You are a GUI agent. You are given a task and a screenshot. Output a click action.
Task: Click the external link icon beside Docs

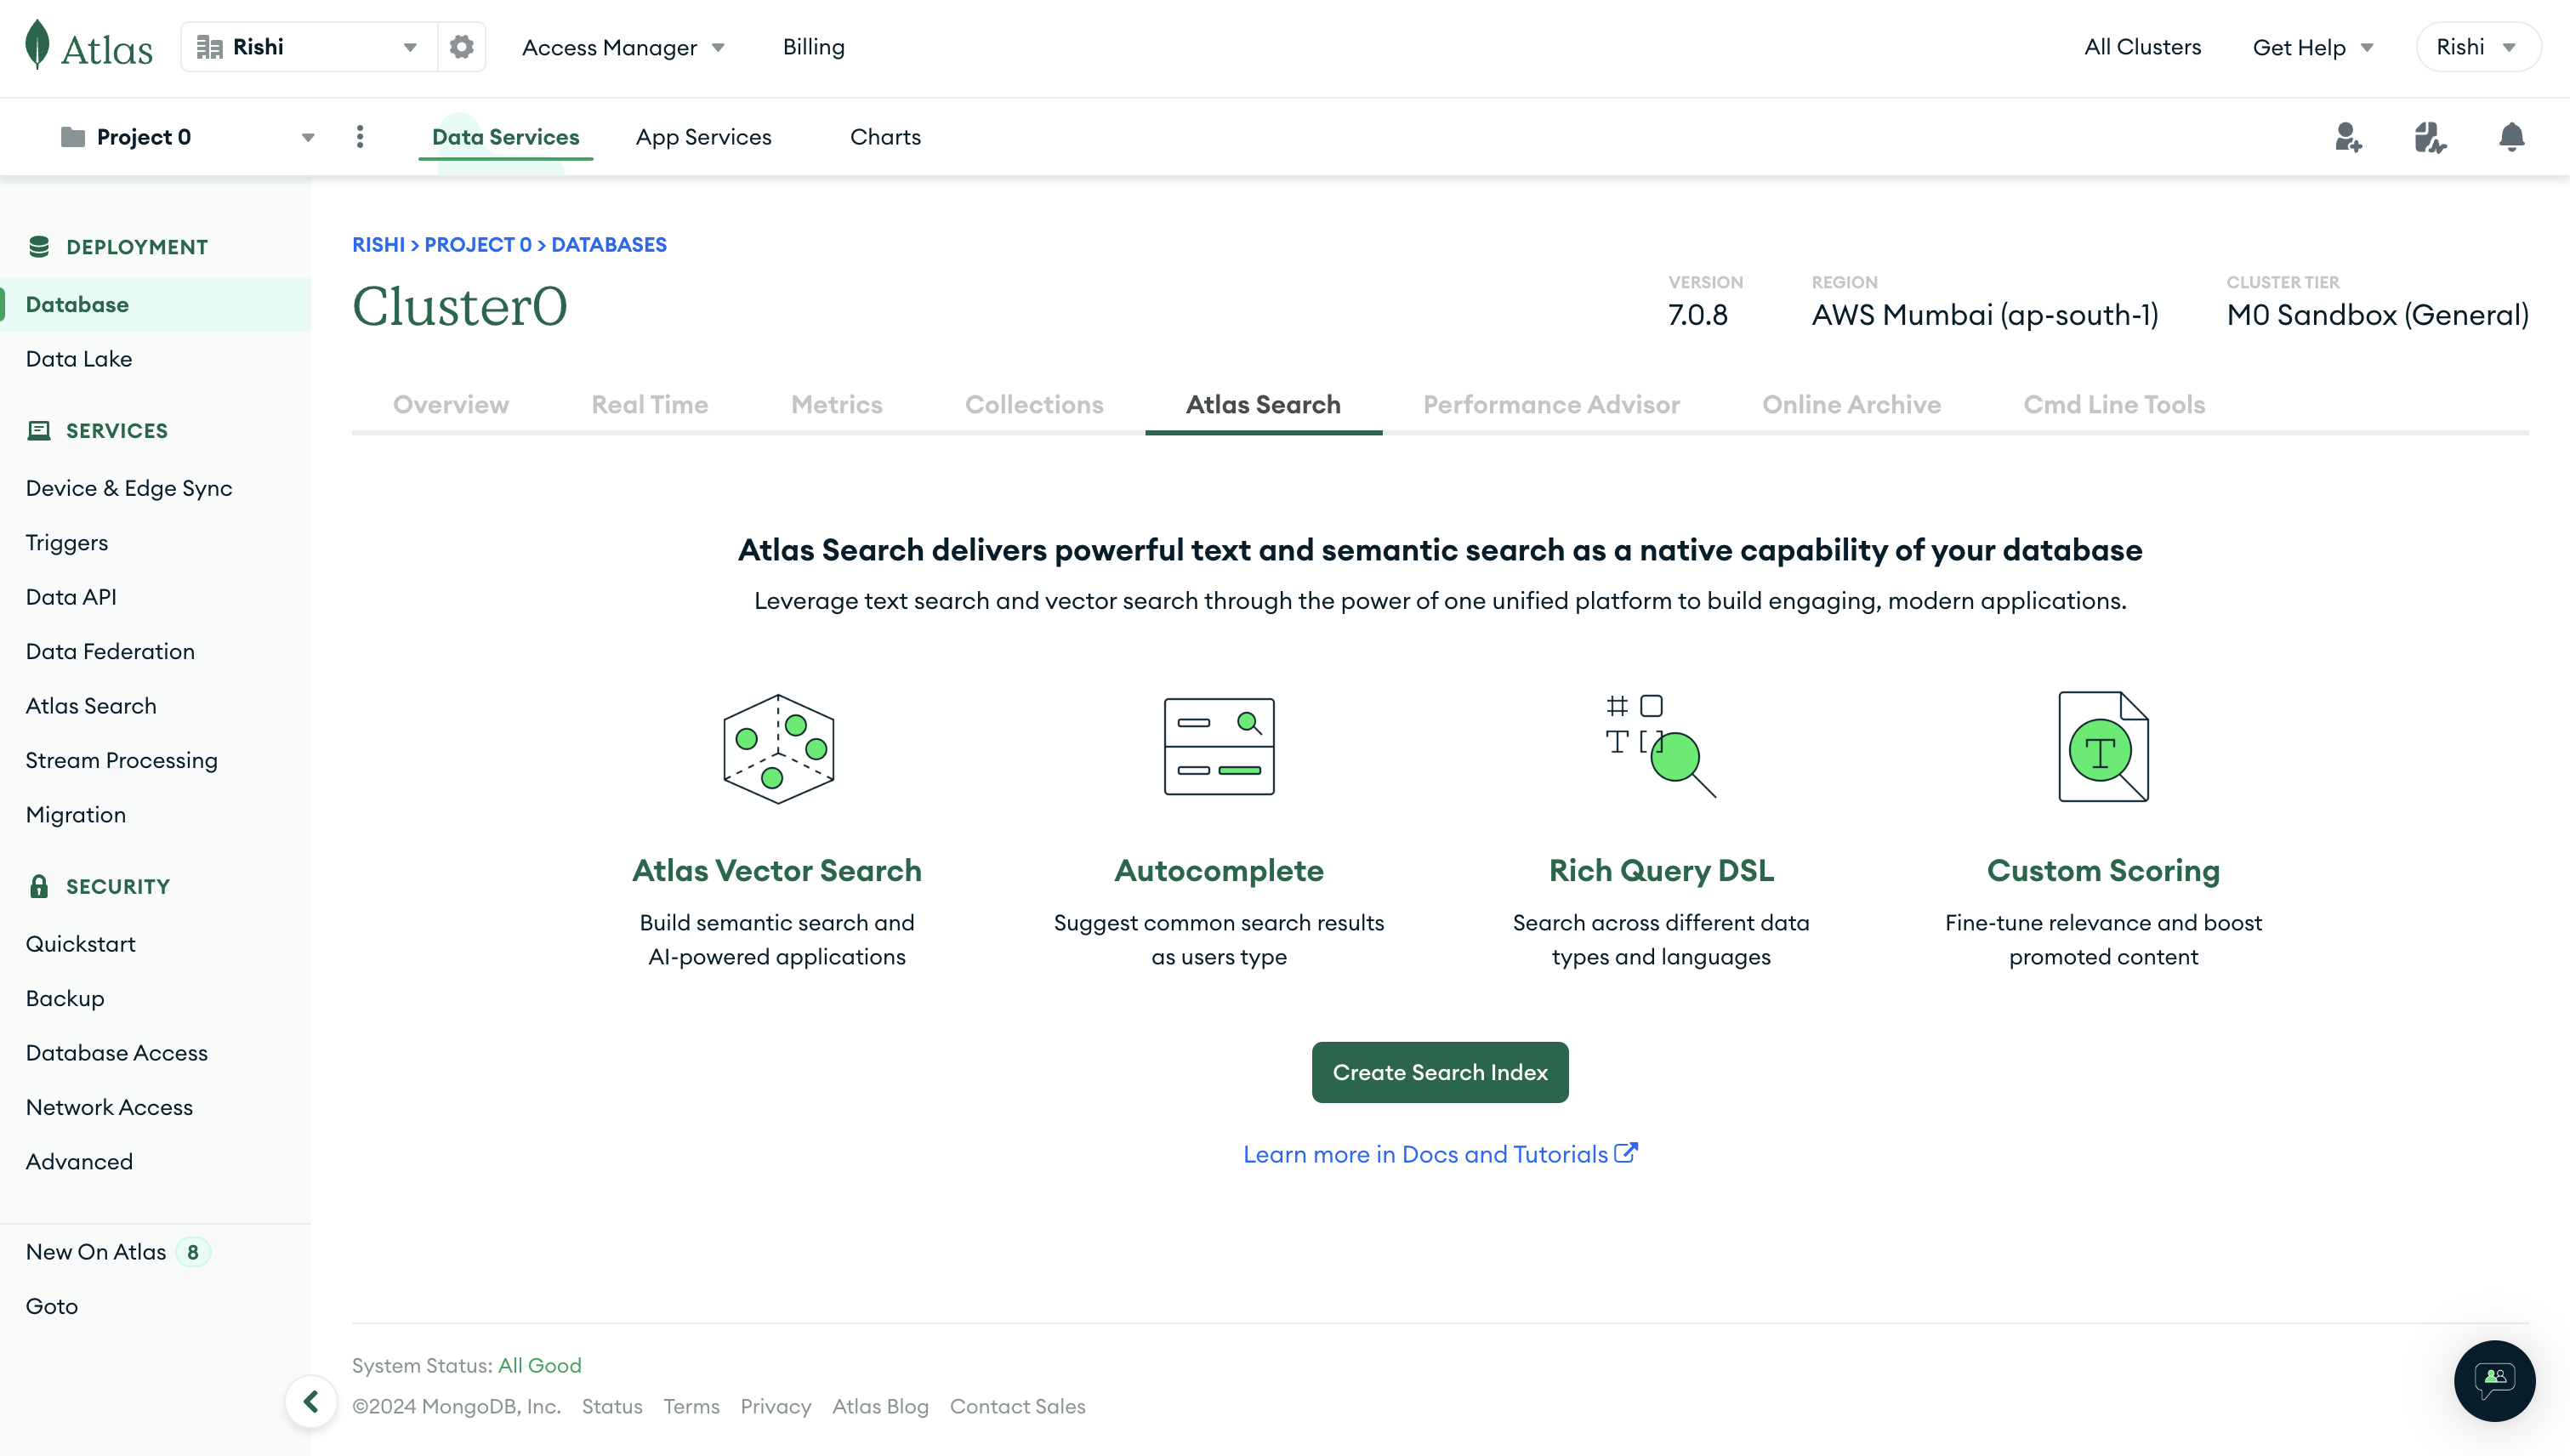coord(1626,1152)
